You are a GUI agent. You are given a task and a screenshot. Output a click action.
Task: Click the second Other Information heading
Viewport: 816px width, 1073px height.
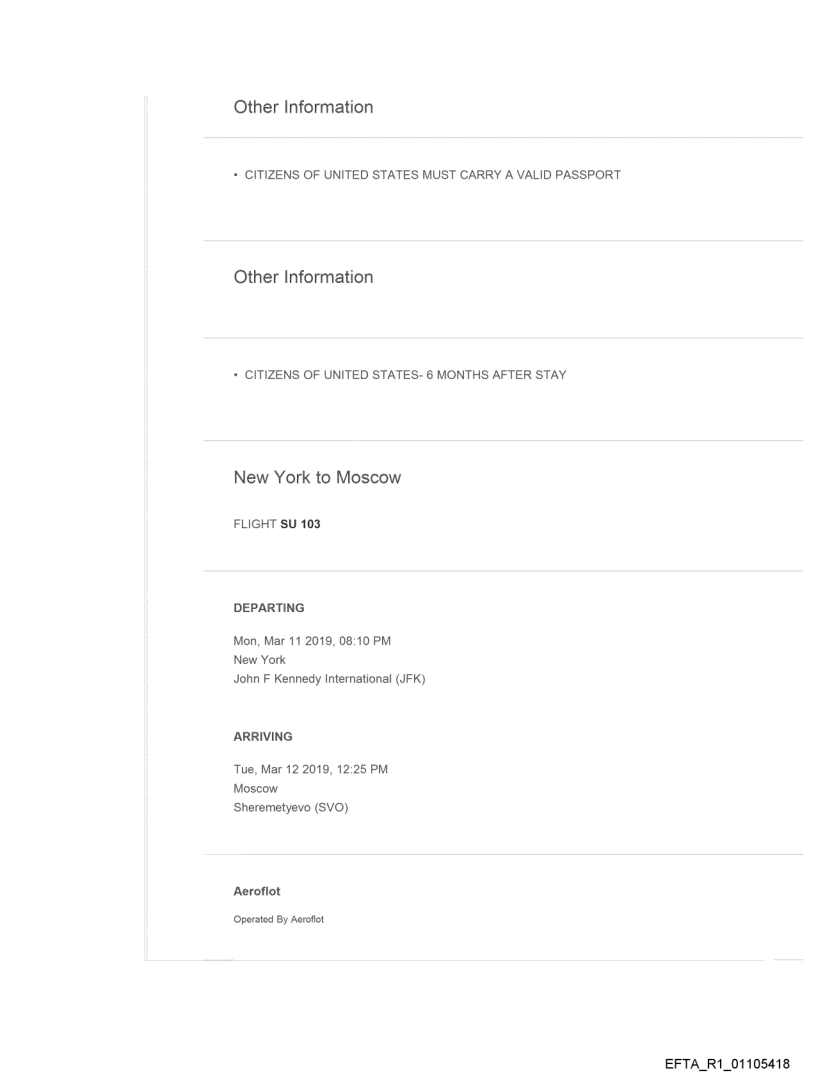(x=303, y=277)
